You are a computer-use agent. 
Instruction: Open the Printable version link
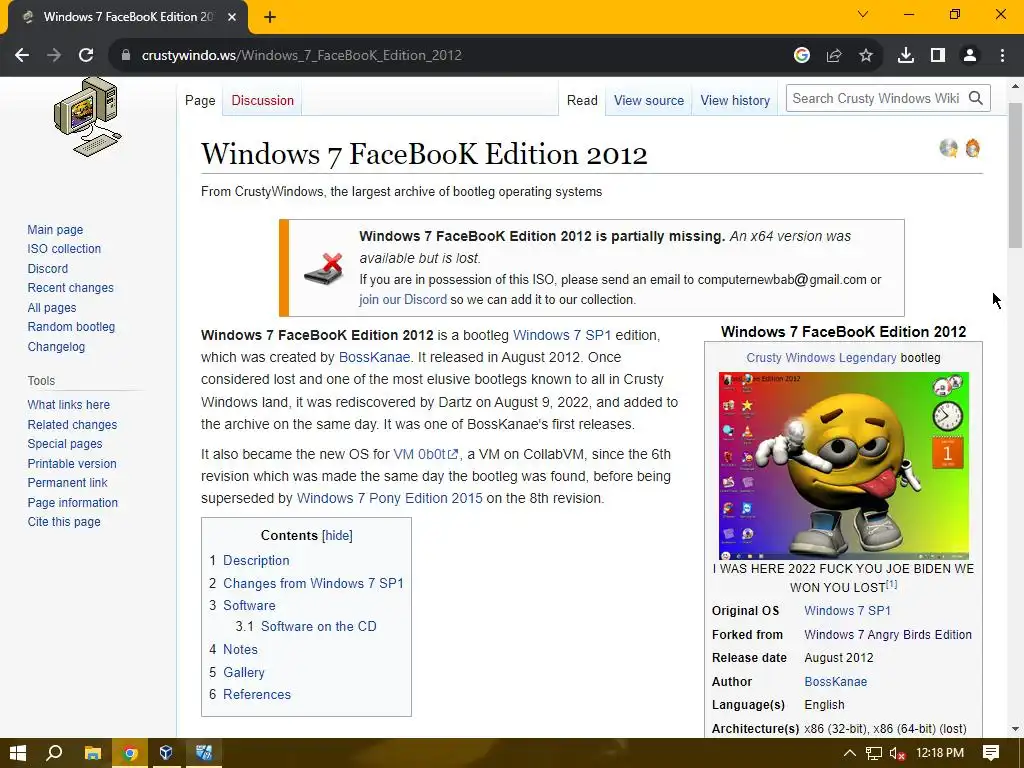point(72,464)
